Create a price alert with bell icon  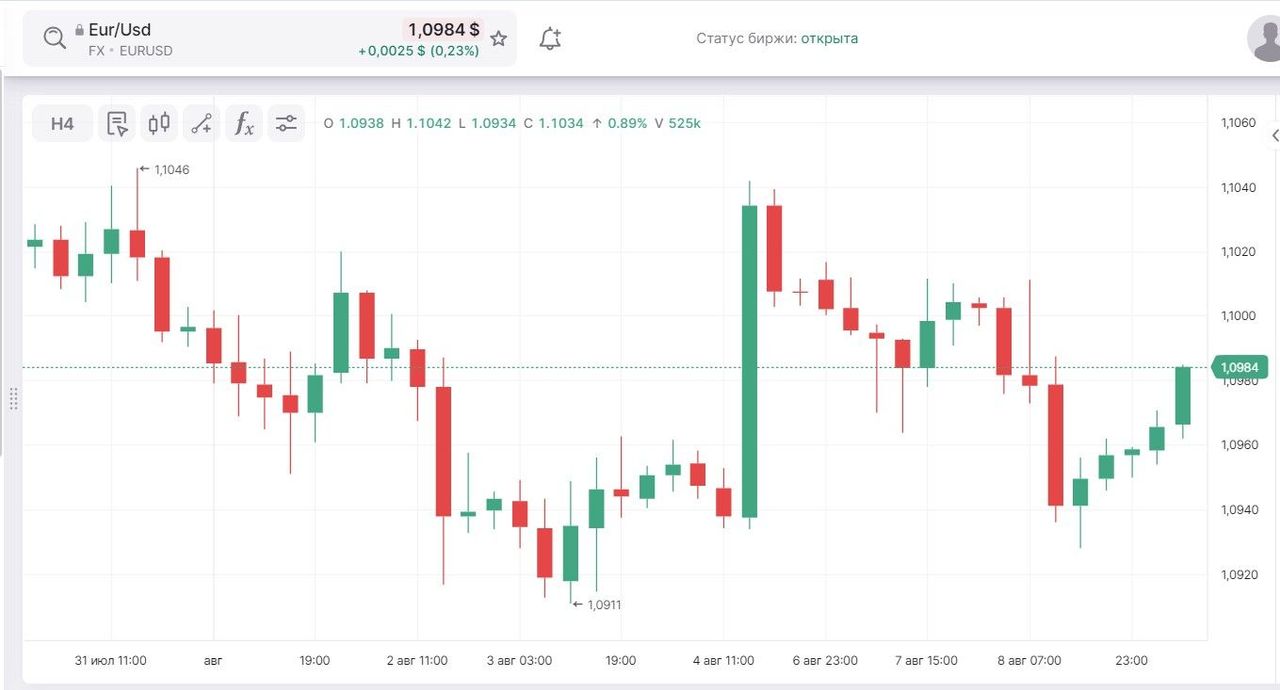pos(550,39)
